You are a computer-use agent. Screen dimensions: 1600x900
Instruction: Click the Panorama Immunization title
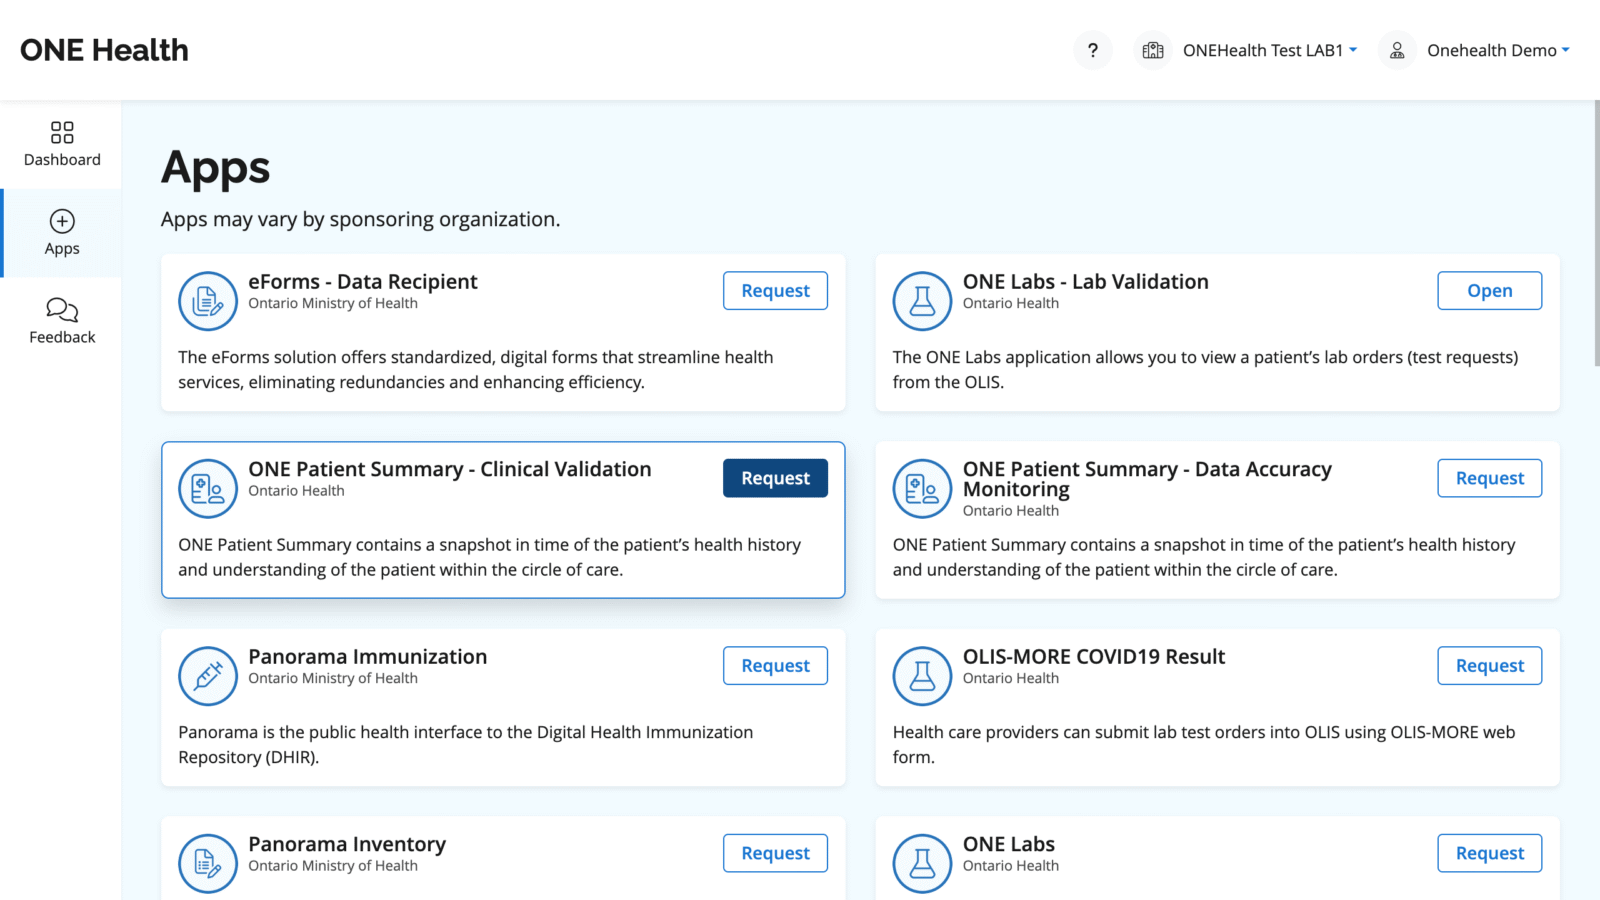click(x=368, y=657)
